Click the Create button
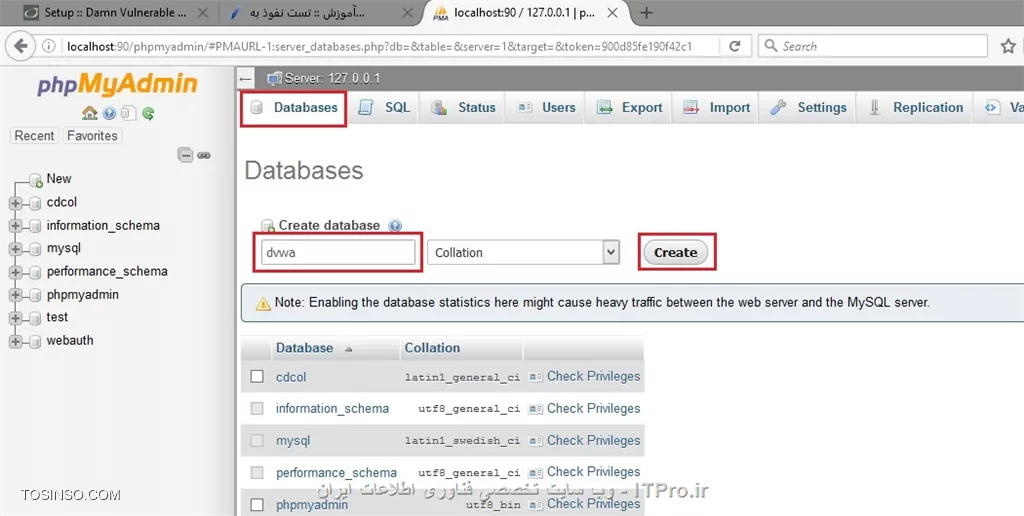Image resolution: width=1024 pixels, height=516 pixels. tap(676, 253)
